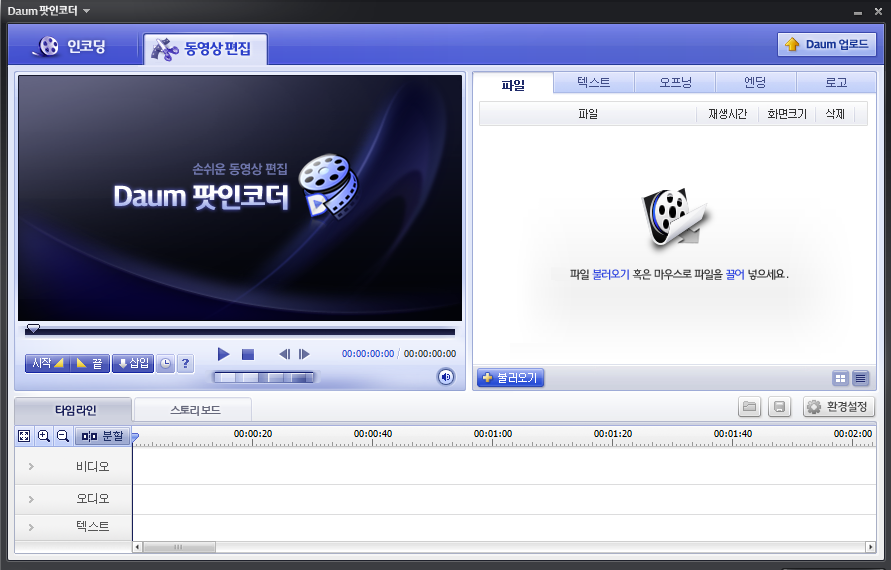Minimize the Daum 팟인코더 window
891x570 pixels.
[858, 12]
